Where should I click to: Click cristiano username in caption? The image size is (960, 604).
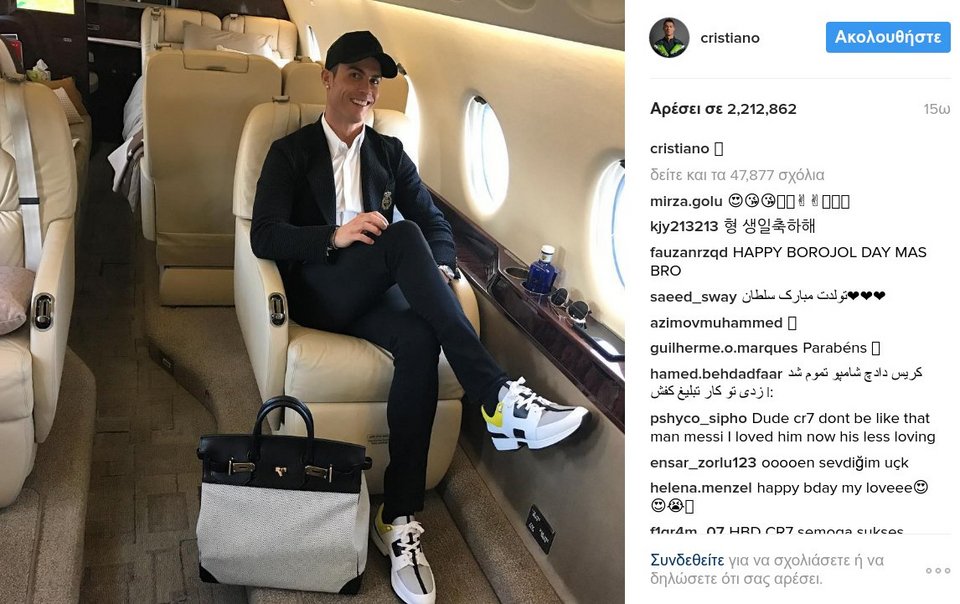tap(680, 149)
